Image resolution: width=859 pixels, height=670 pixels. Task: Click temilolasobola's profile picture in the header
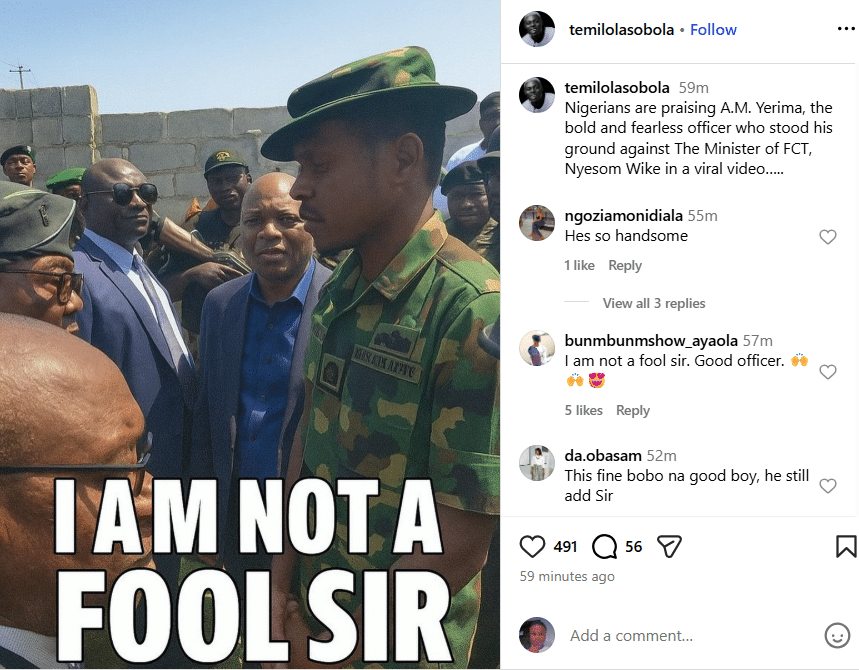pyautogui.click(x=537, y=29)
